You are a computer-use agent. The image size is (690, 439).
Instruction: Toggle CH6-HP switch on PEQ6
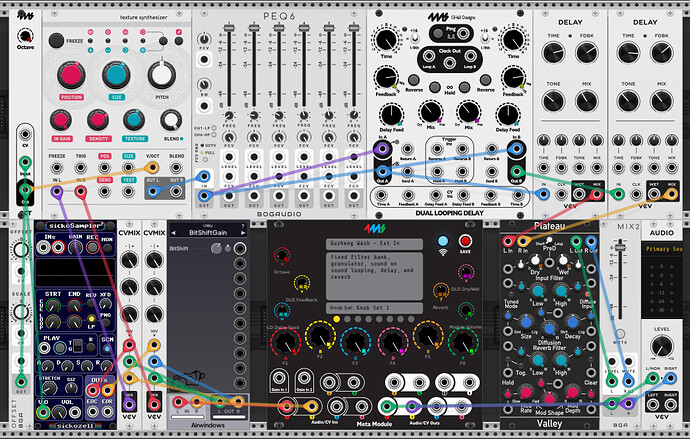214,135
